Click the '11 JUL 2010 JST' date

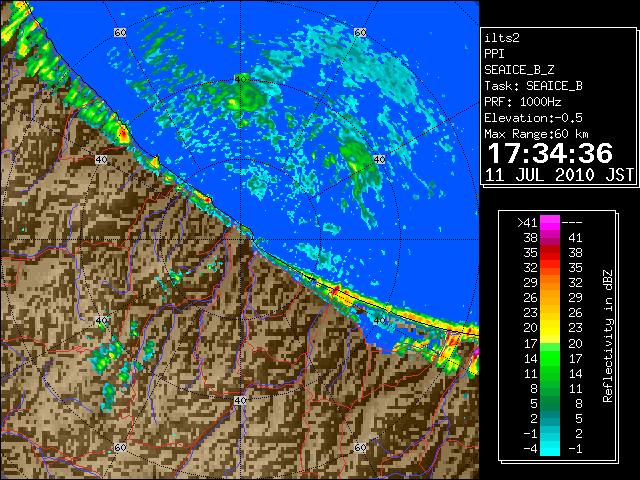pyautogui.click(x=559, y=175)
